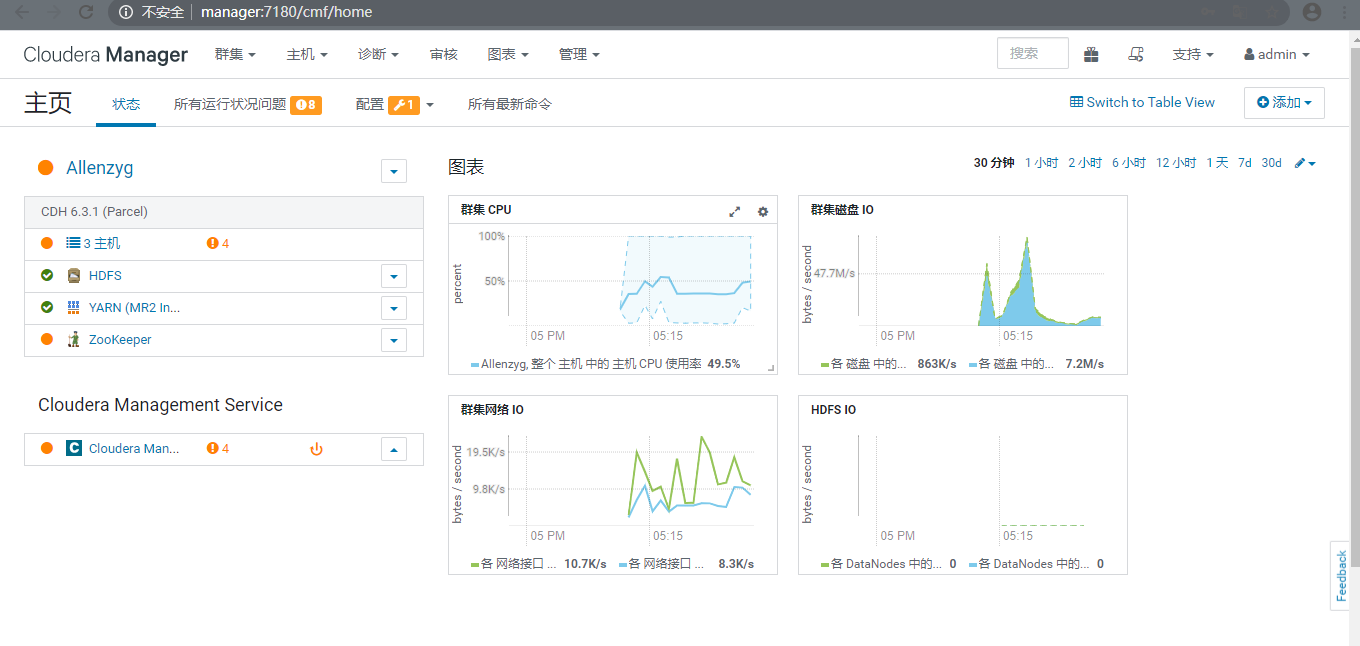Select the HDFS service icon
This screenshot has width=1360, height=646.
pos(74,275)
